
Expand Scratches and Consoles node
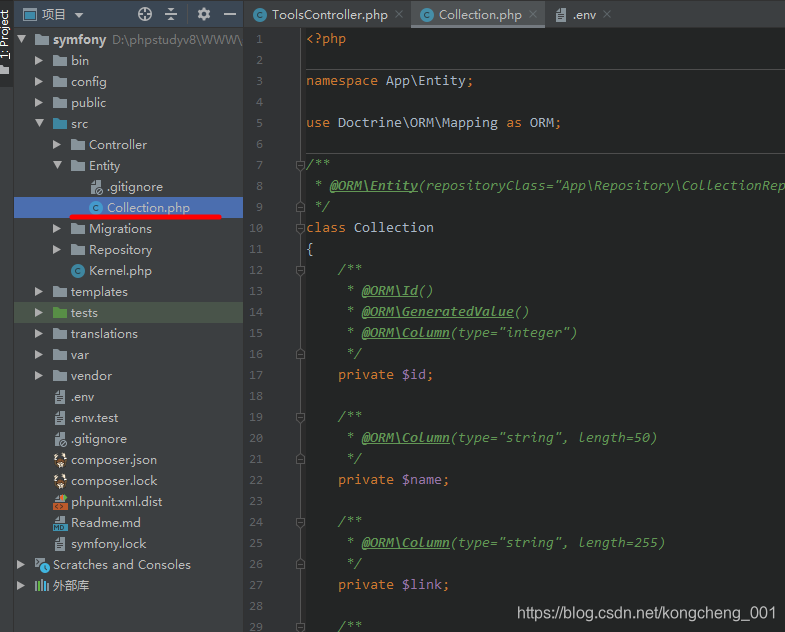(21, 565)
